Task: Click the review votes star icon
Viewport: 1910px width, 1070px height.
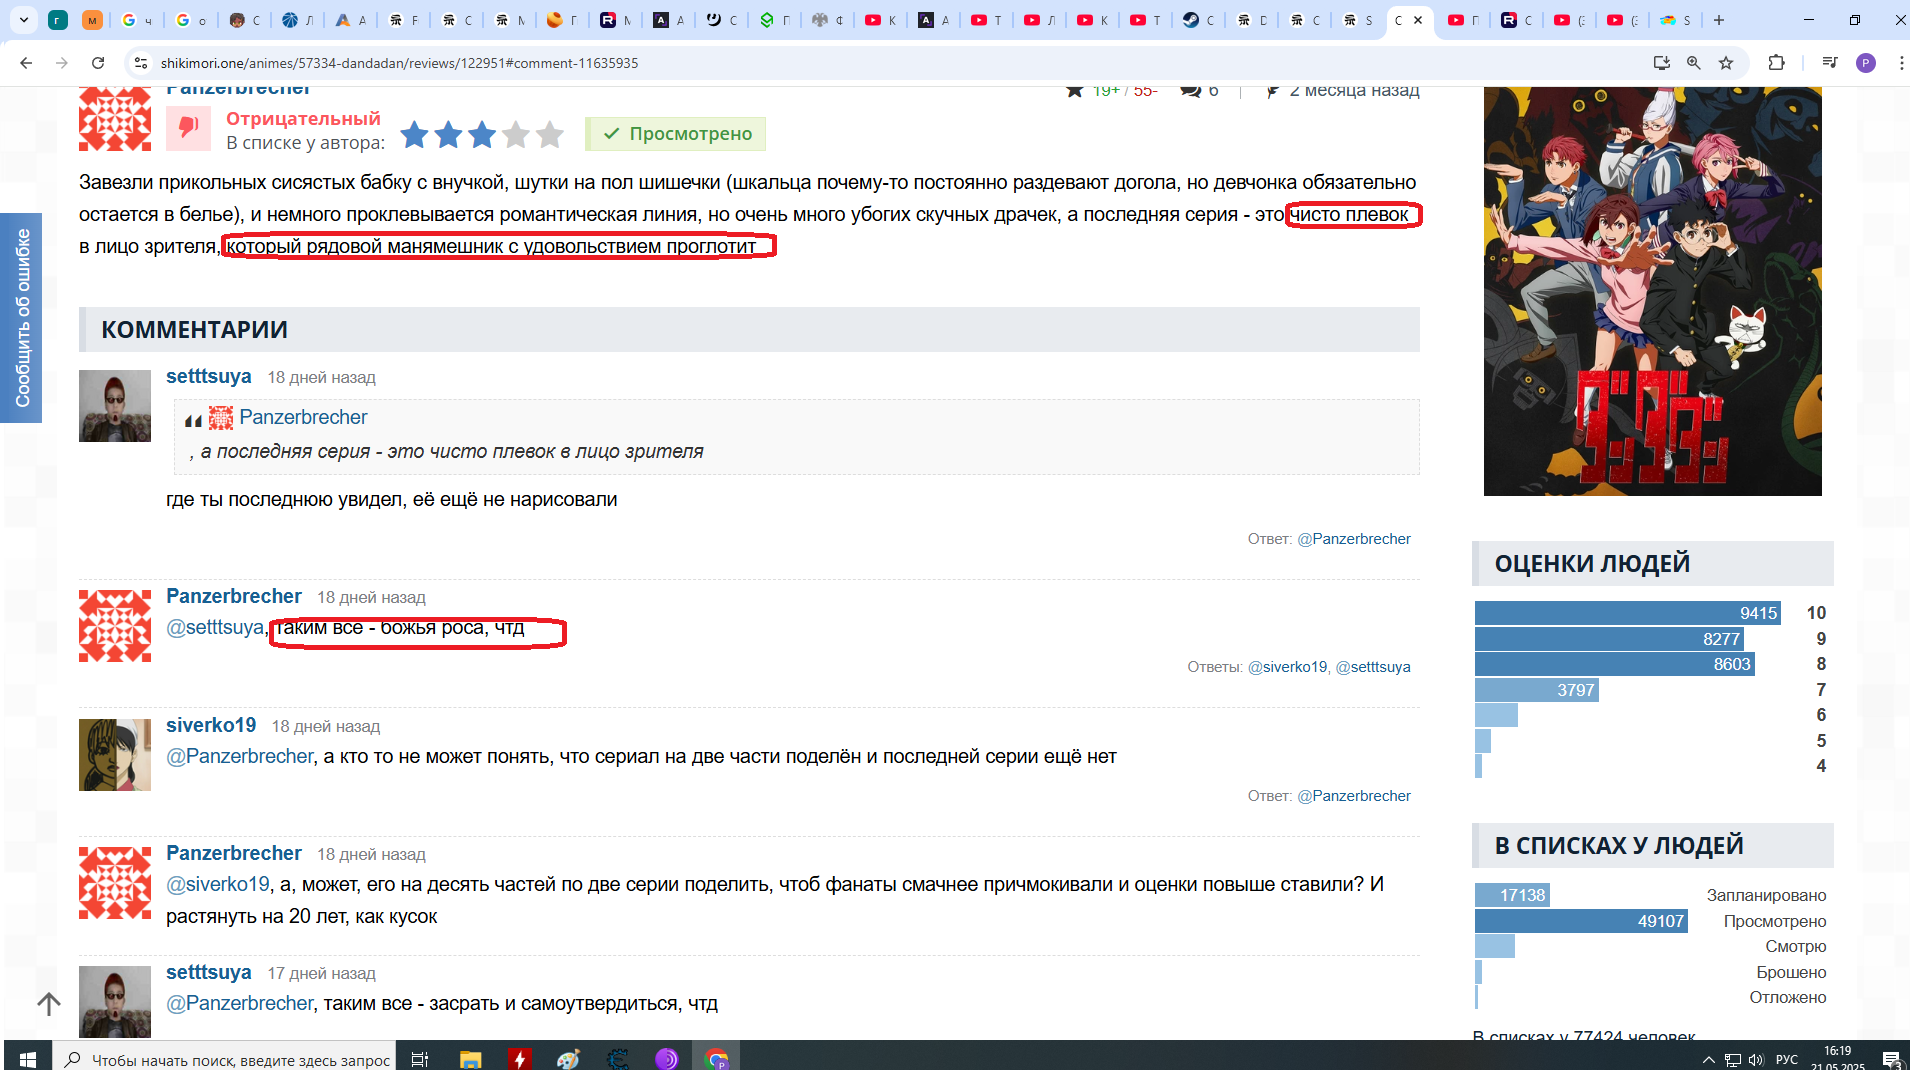Action: click(x=1075, y=90)
